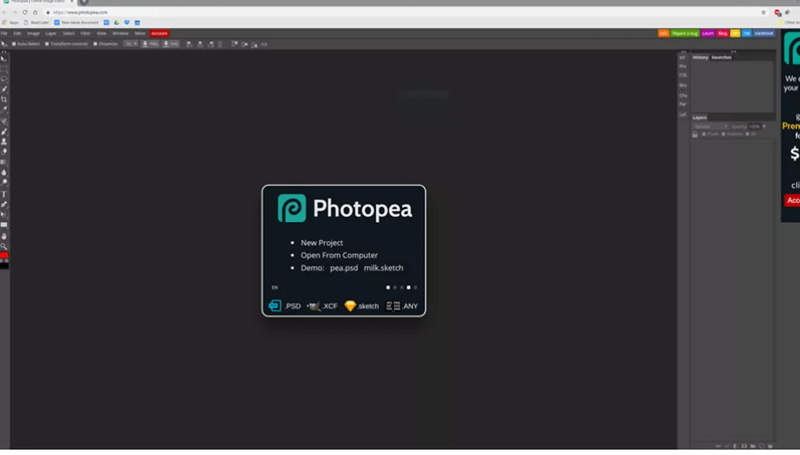Click the PNG export download button
This screenshot has width=800, height=455.
click(x=150, y=44)
